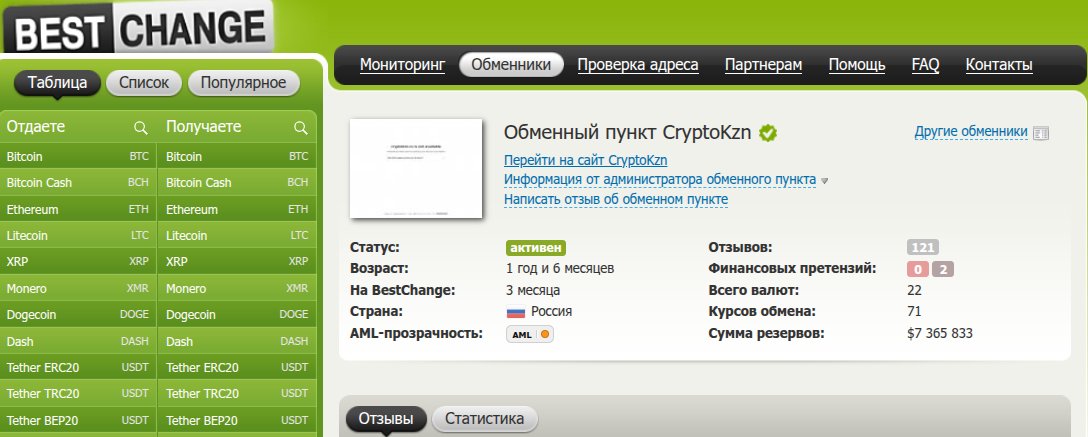The image size is (1088, 437).
Task: Switch to the Статистика tab
Action: 484,419
